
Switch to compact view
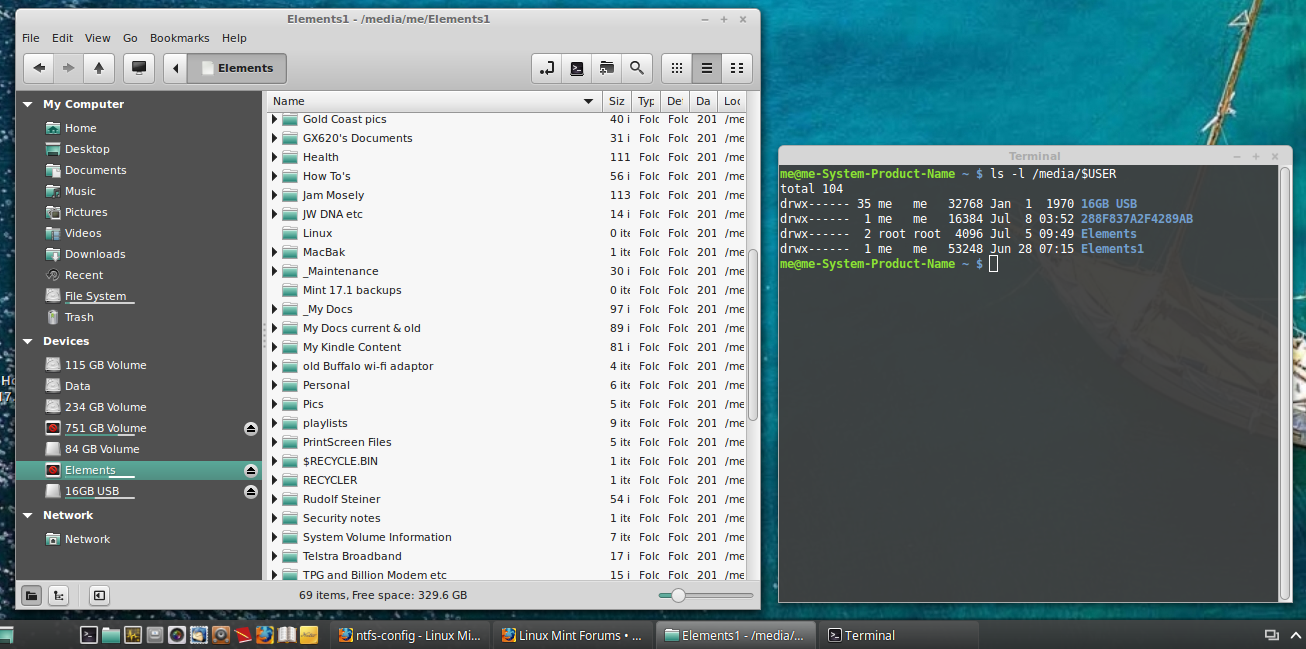pos(737,68)
